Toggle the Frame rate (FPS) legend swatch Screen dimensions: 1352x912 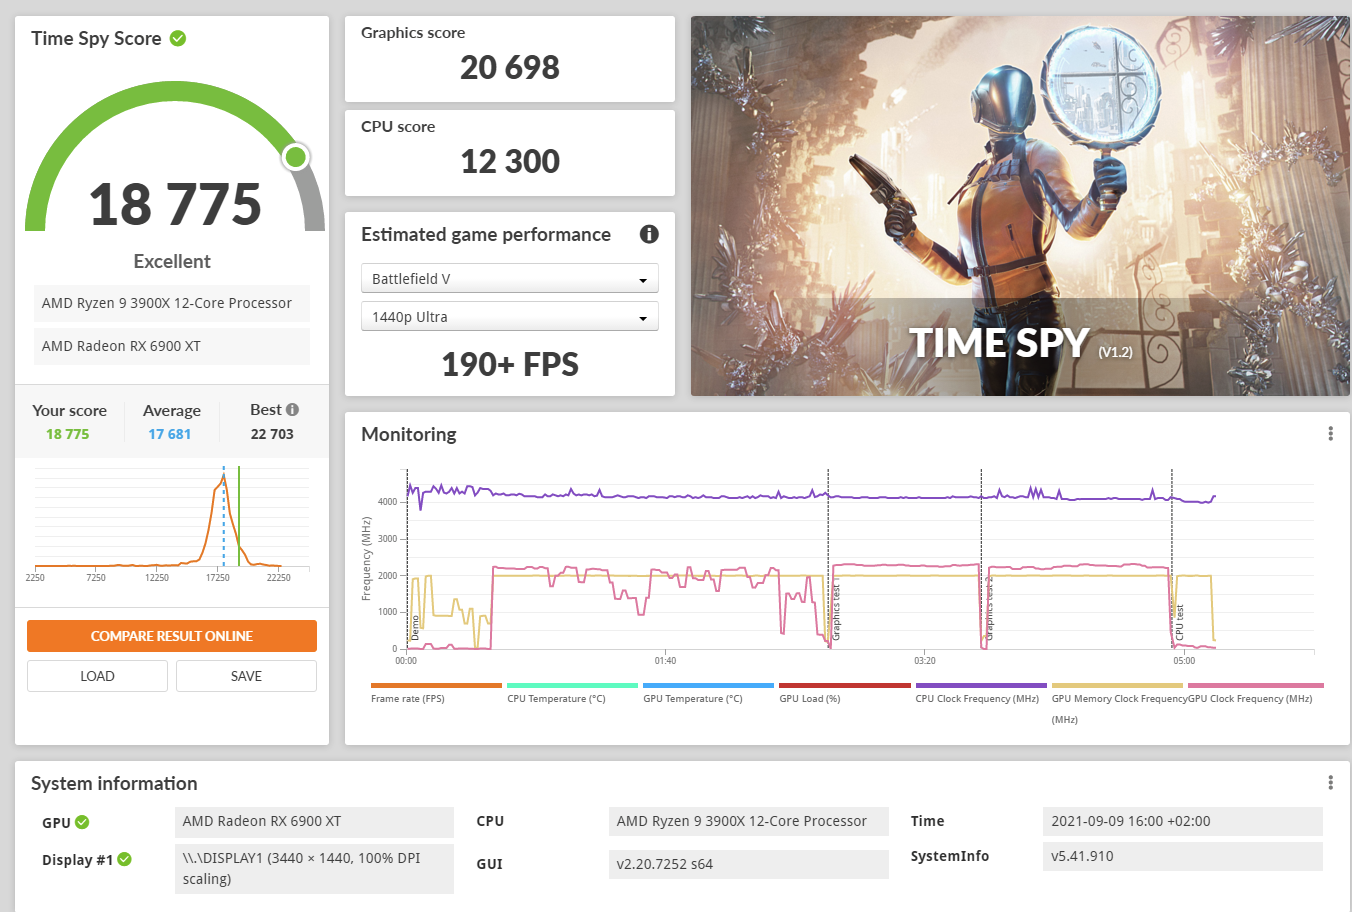(x=436, y=686)
